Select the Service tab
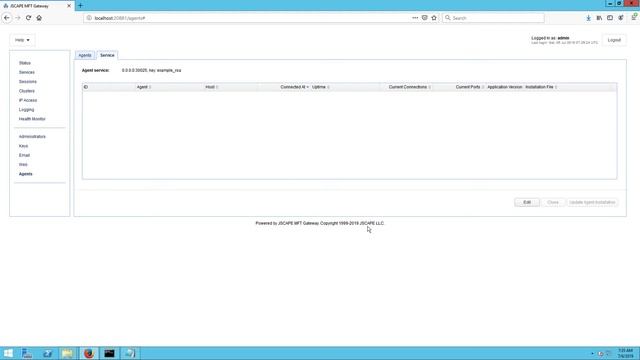Screen dimensions: 640x360 coord(107,55)
